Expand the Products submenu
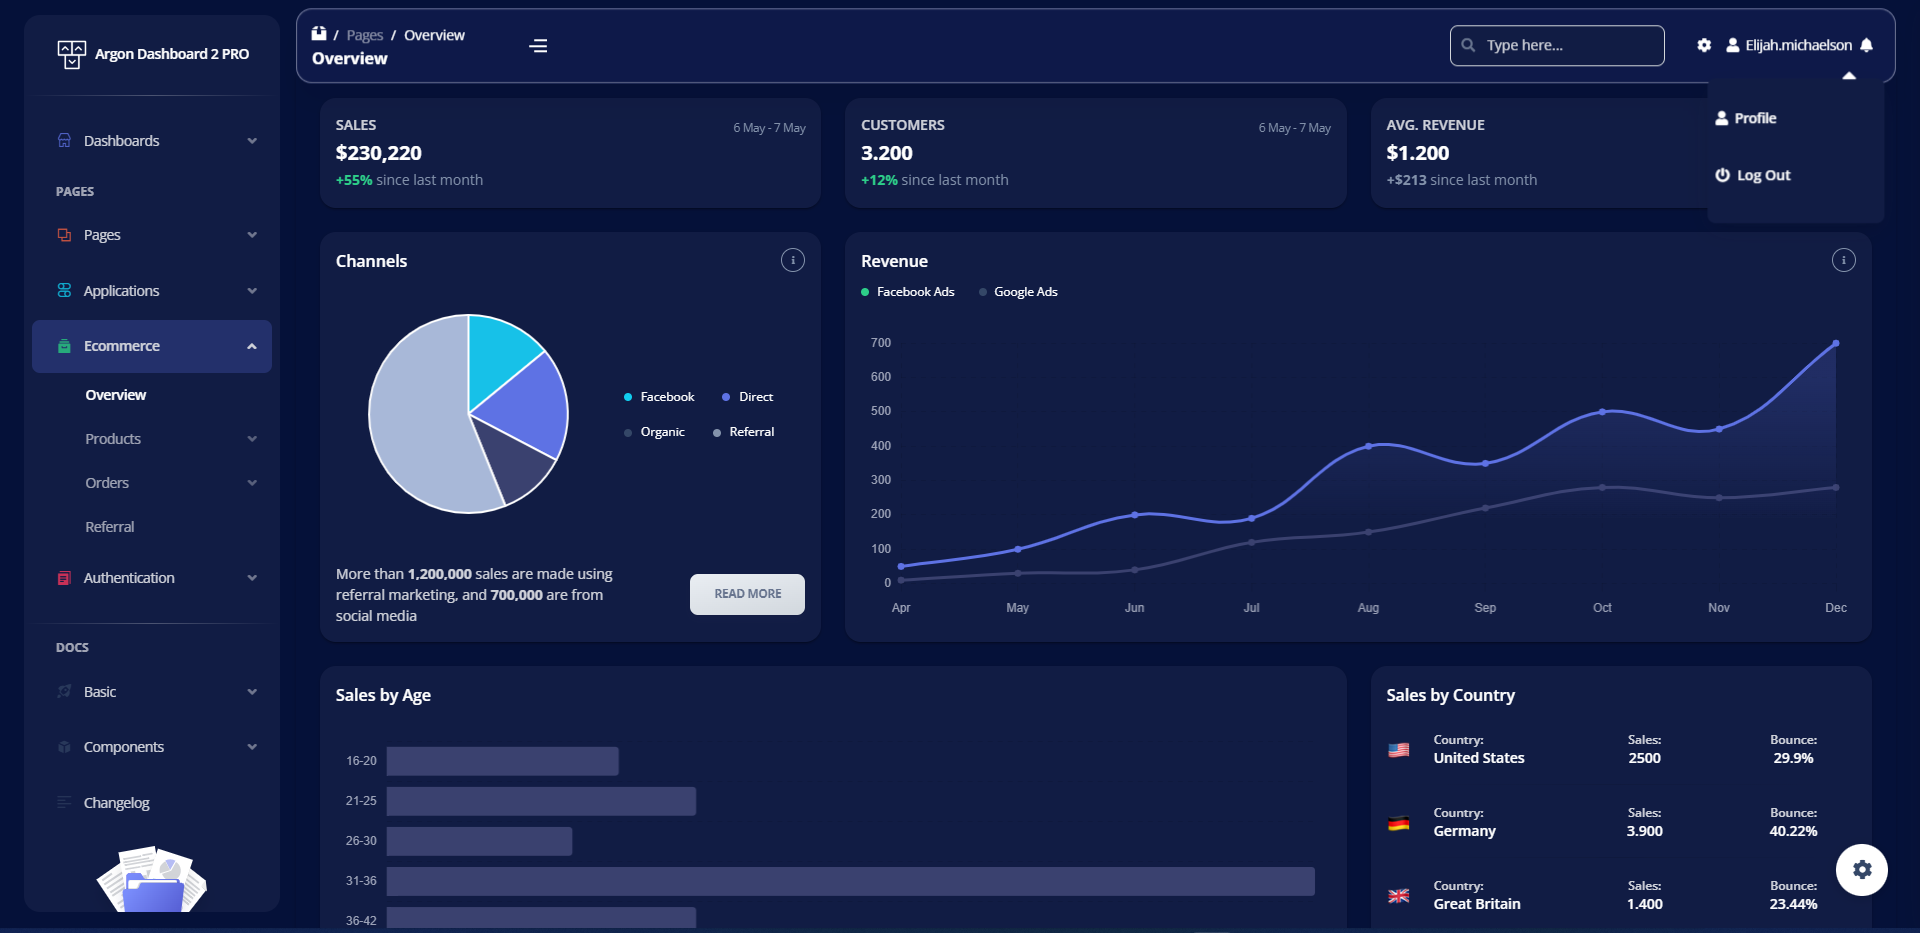Viewport: 1920px width, 933px height. click(x=251, y=438)
